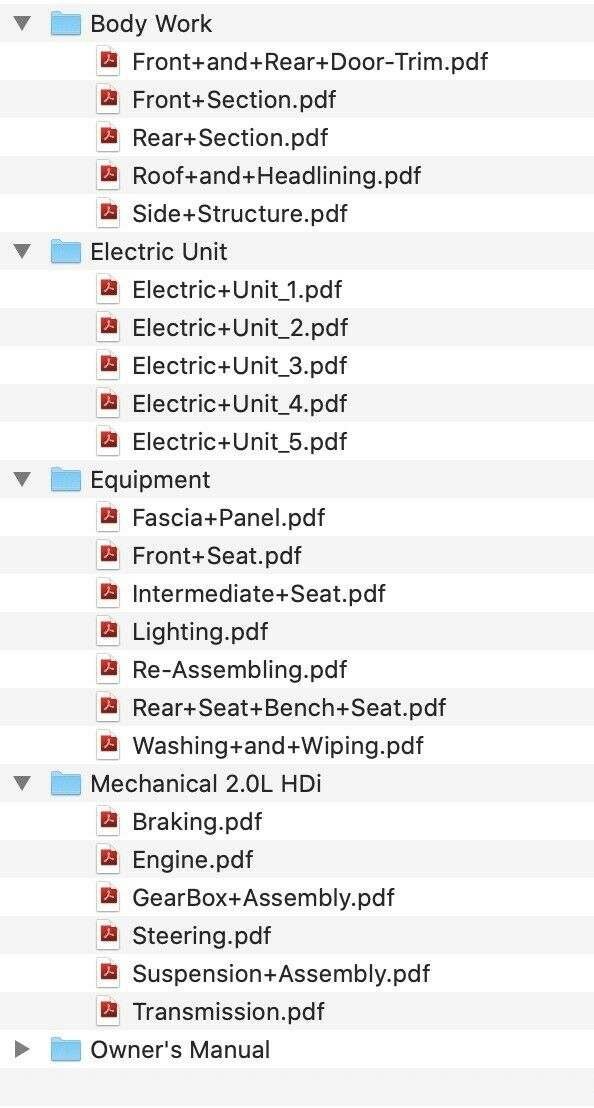
Task: Select Washing+and+Wiping.pdf in the list
Action: [x=278, y=745]
